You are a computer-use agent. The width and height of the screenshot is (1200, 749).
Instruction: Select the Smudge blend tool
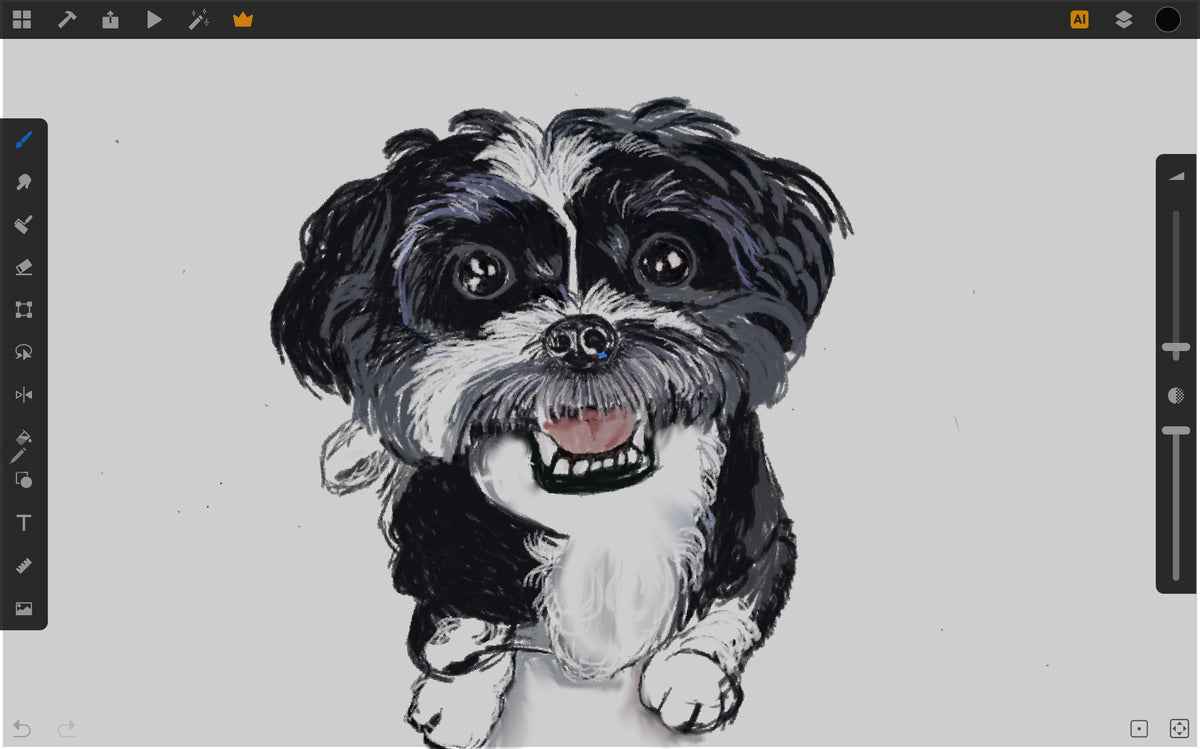click(24, 182)
